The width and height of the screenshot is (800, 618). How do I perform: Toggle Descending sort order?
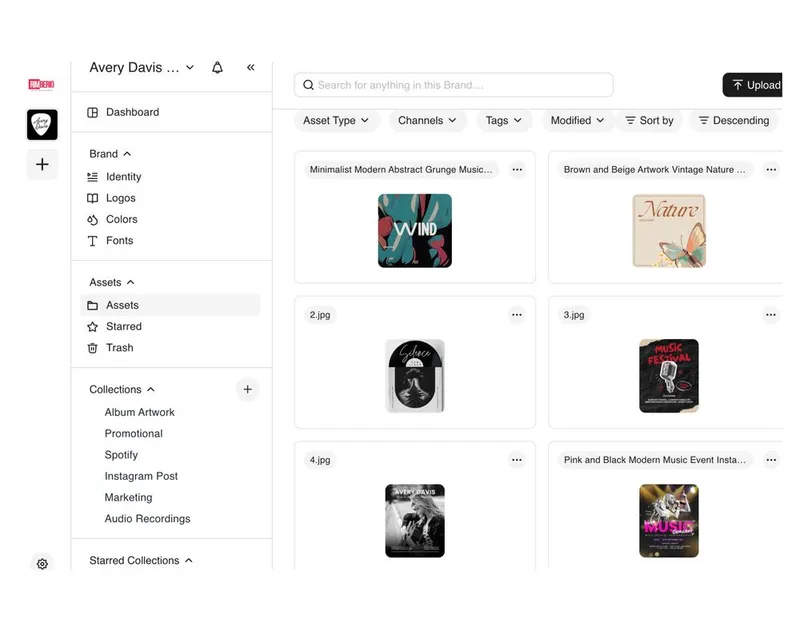tap(733, 120)
